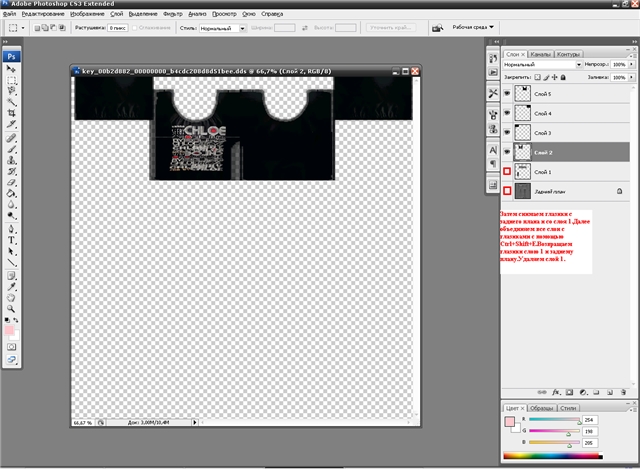This screenshot has width=640, height=470.
Task: Select the Crop tool
Action: (x=11, y=113)
